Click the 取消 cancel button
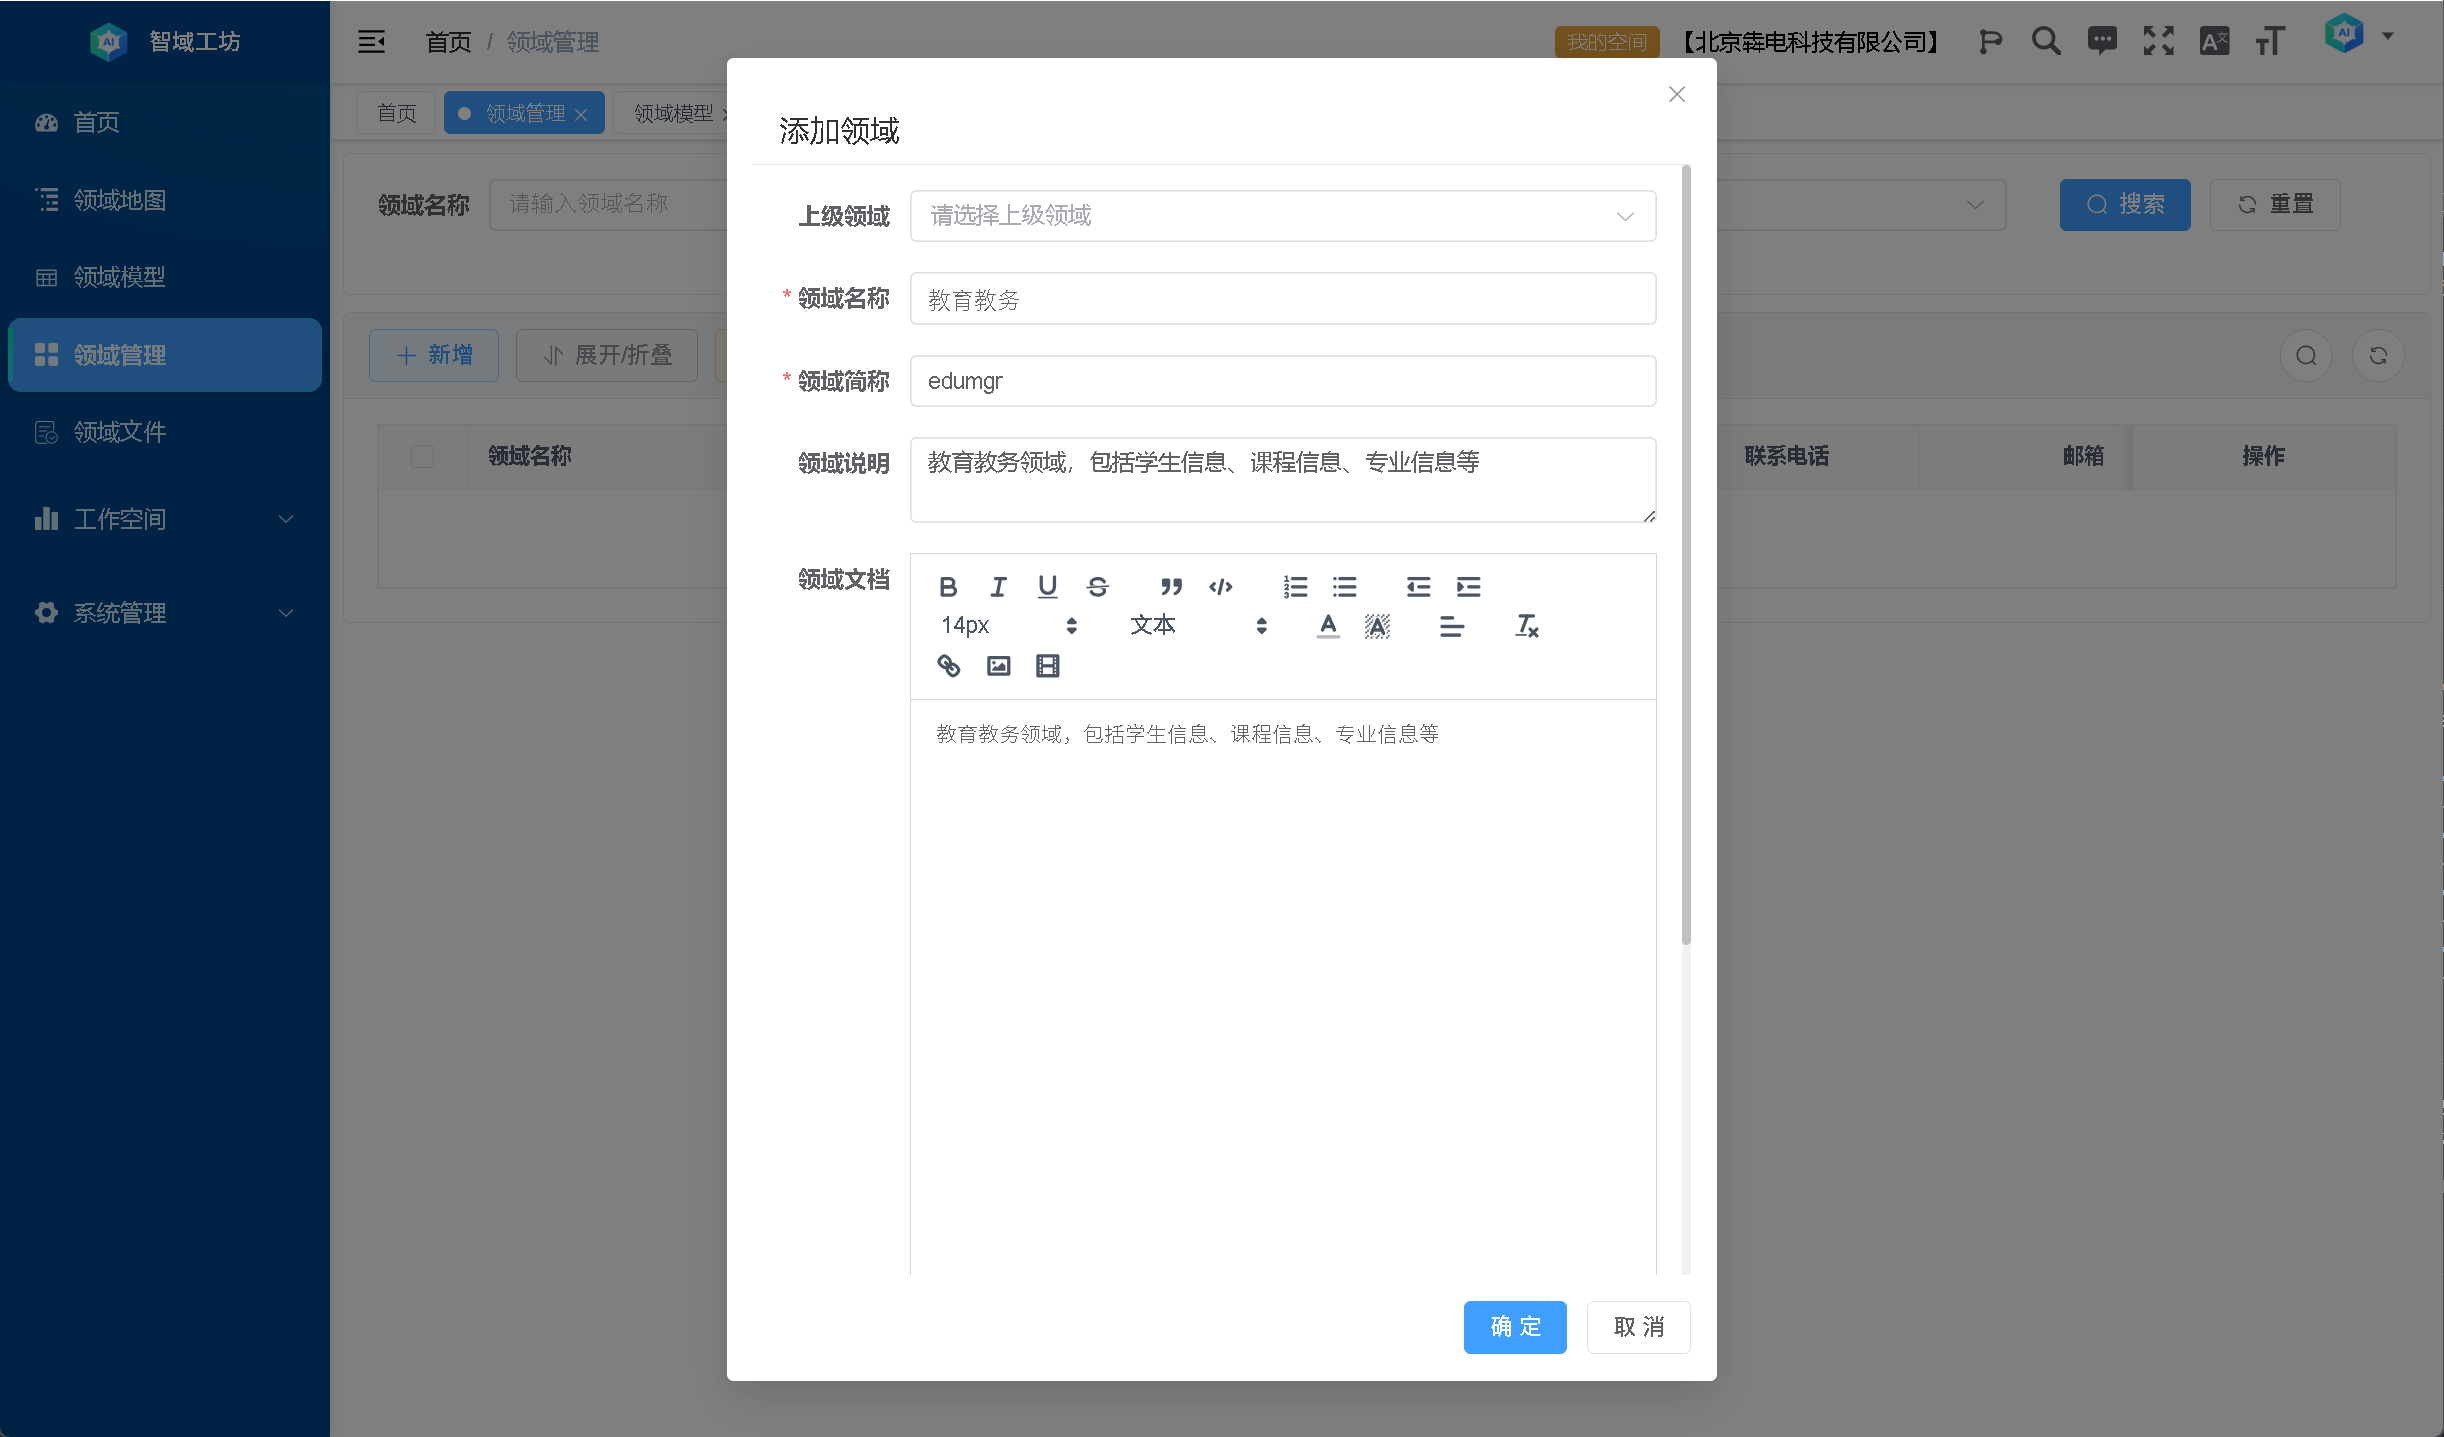Viewport: 2444px width, 1437px height. (x=1638, y=1327)
